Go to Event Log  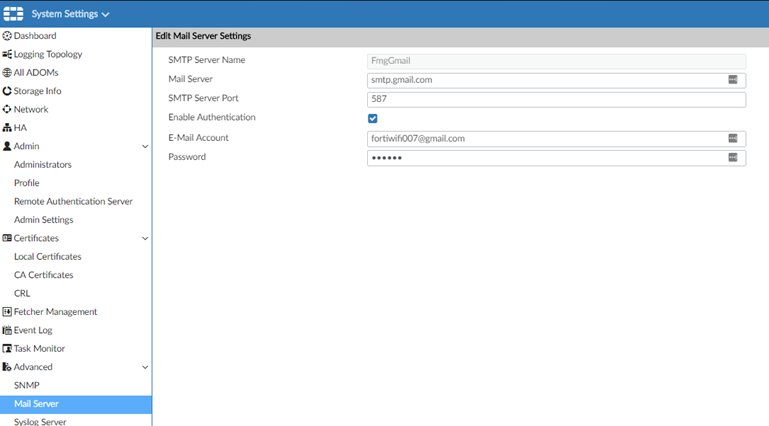click(33, 330)
